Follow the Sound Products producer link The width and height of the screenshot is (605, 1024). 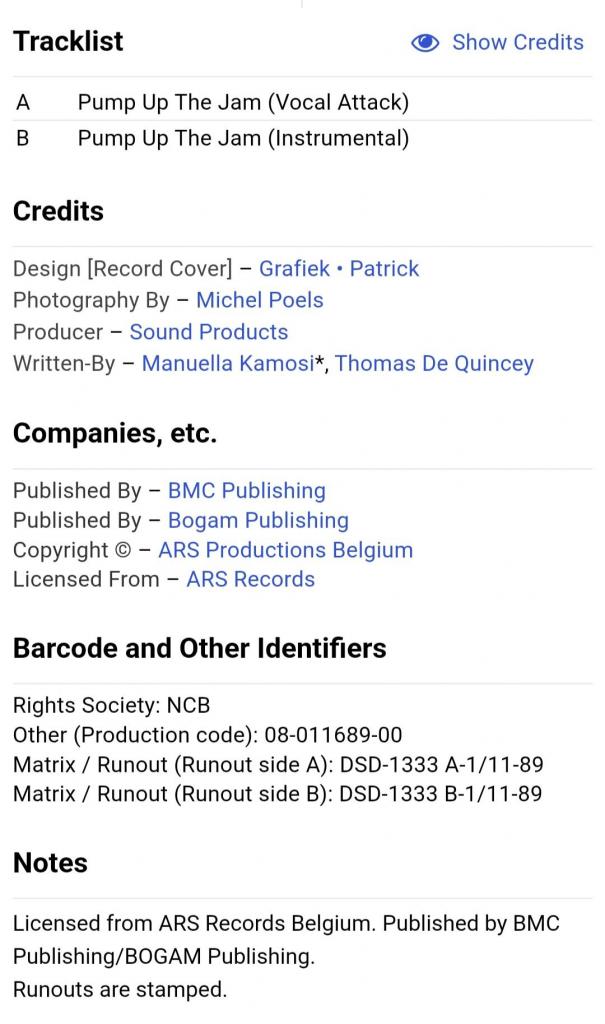click(x=209, y=332)
